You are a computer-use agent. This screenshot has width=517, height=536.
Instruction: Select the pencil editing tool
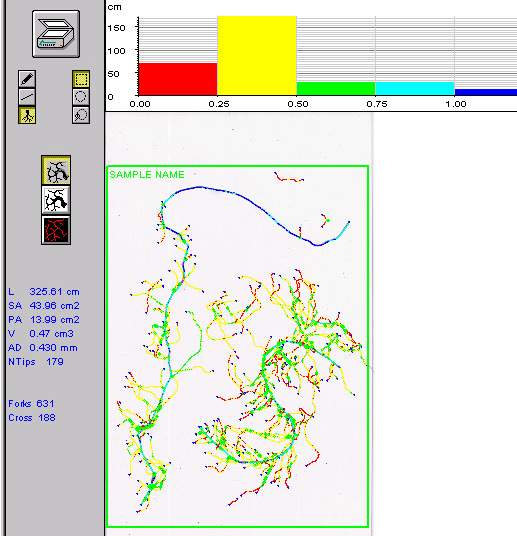click(x=27, y=79)
